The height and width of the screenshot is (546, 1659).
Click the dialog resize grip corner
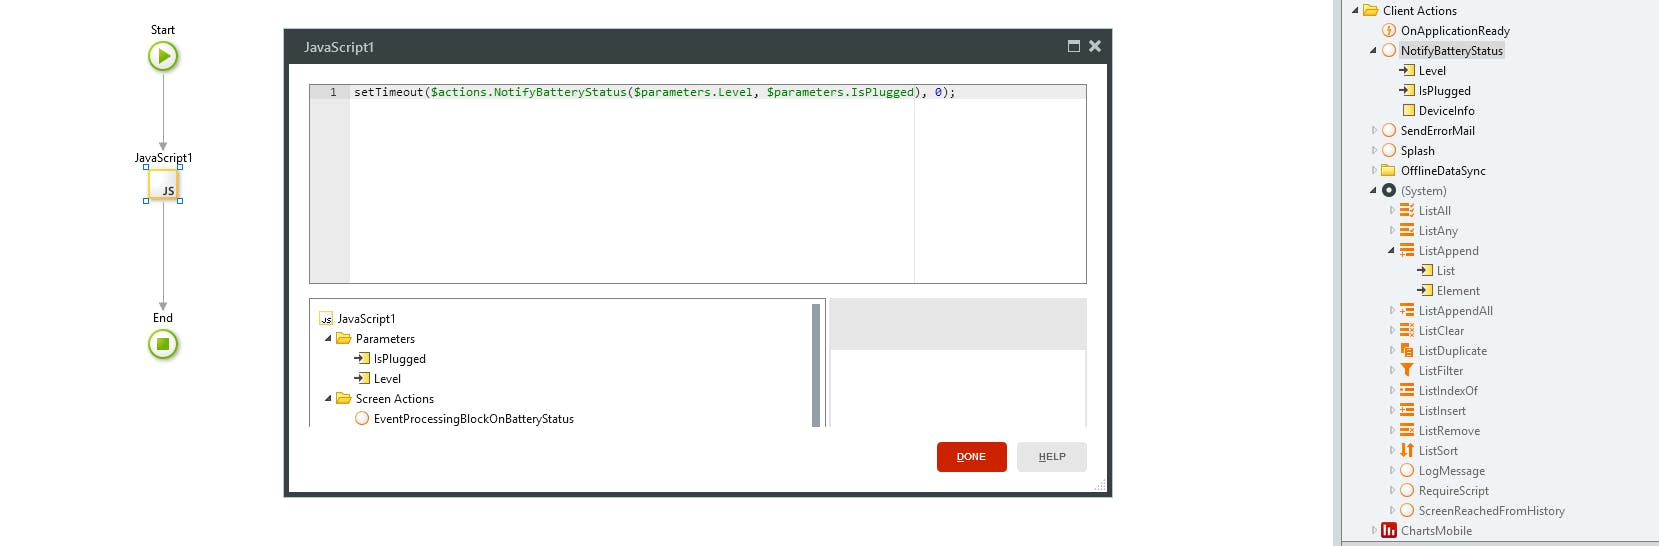coord(1100,485)
